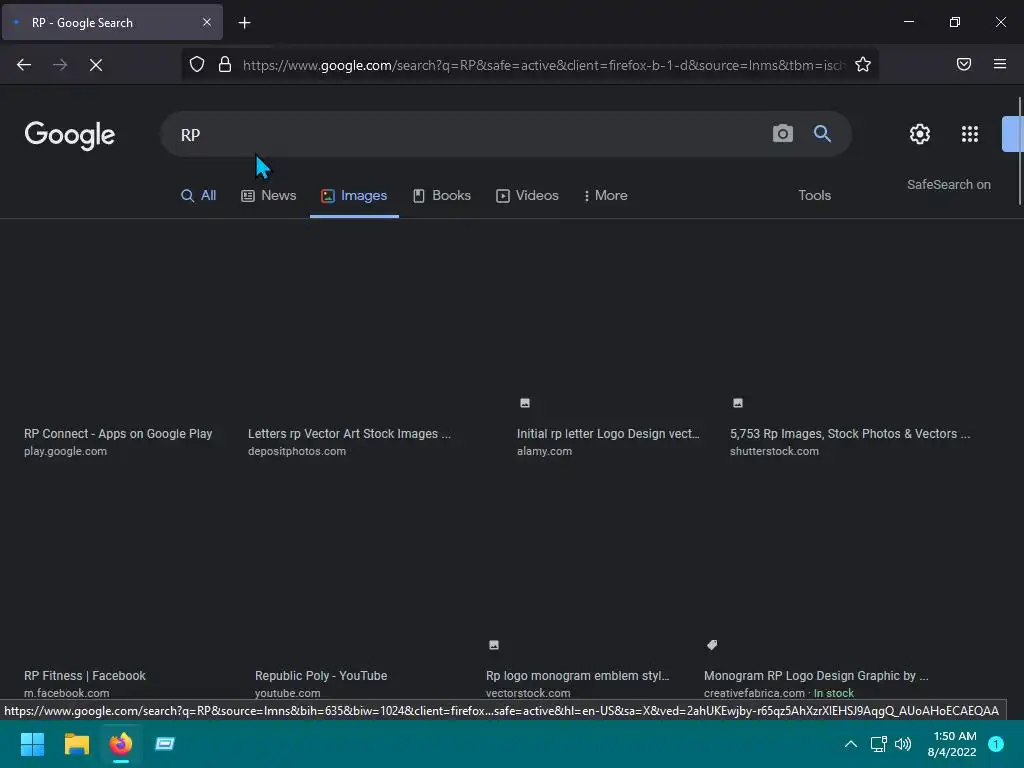Click the page vertical scrollbar
Image resolution: width=1024 pixels, height=768 pixels.
pyautogui.click(x=1019, y=150)
